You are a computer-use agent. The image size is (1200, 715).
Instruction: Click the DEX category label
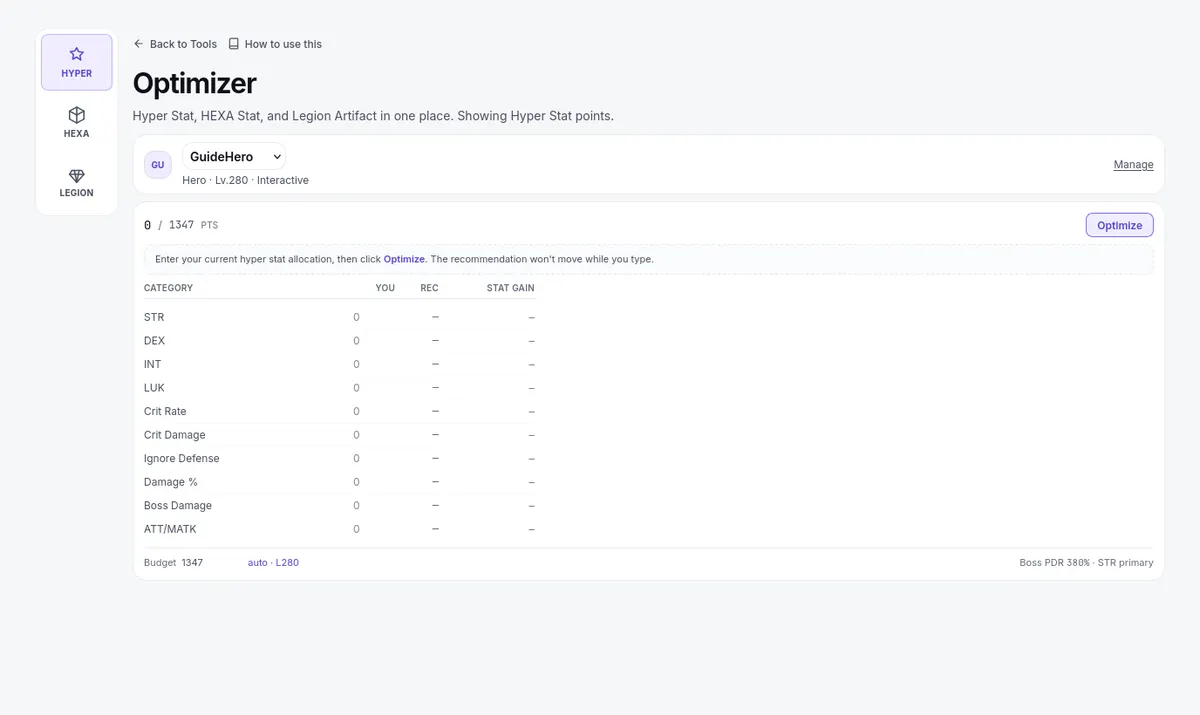point(154,341)
